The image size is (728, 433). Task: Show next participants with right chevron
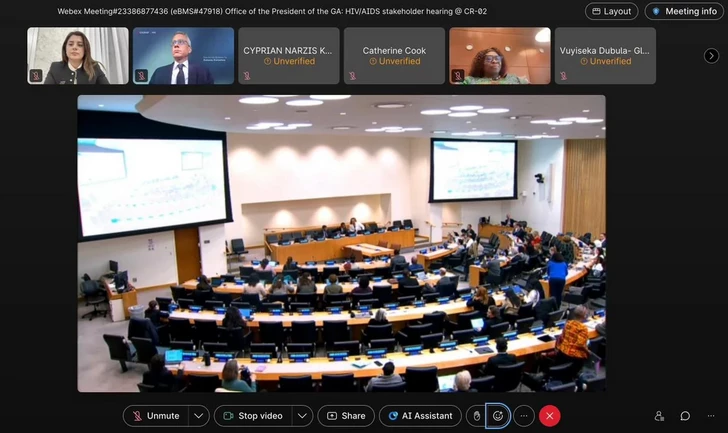[711, 56]
